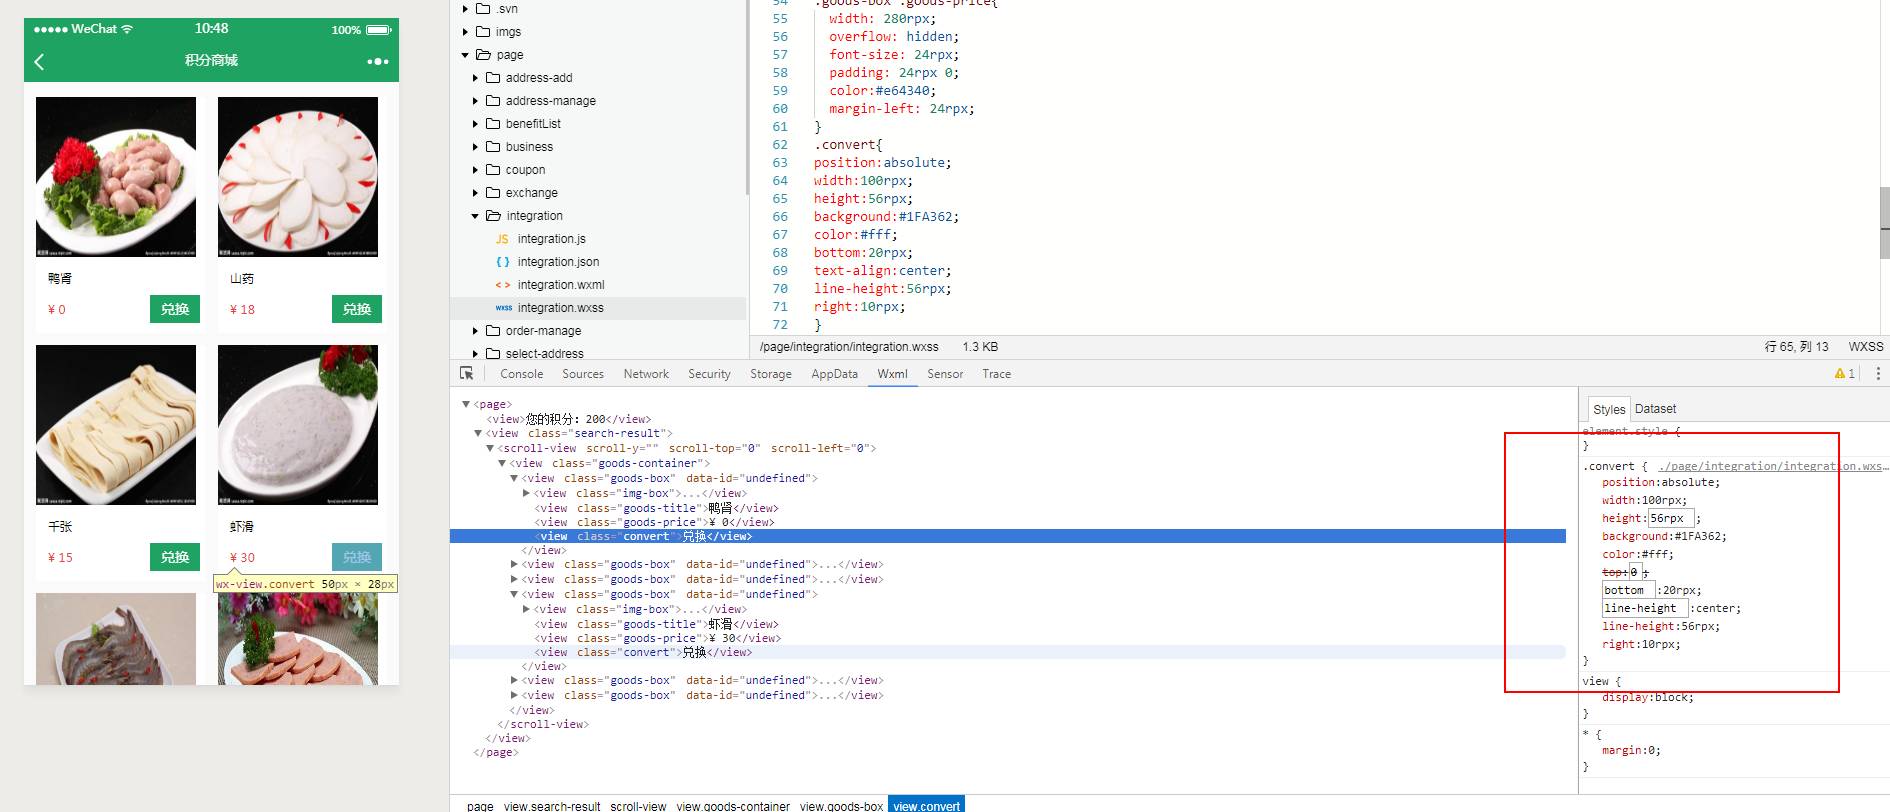Switch to the Console tab
The width and height of the screenshot is (1890, 812).
(521, 374)
